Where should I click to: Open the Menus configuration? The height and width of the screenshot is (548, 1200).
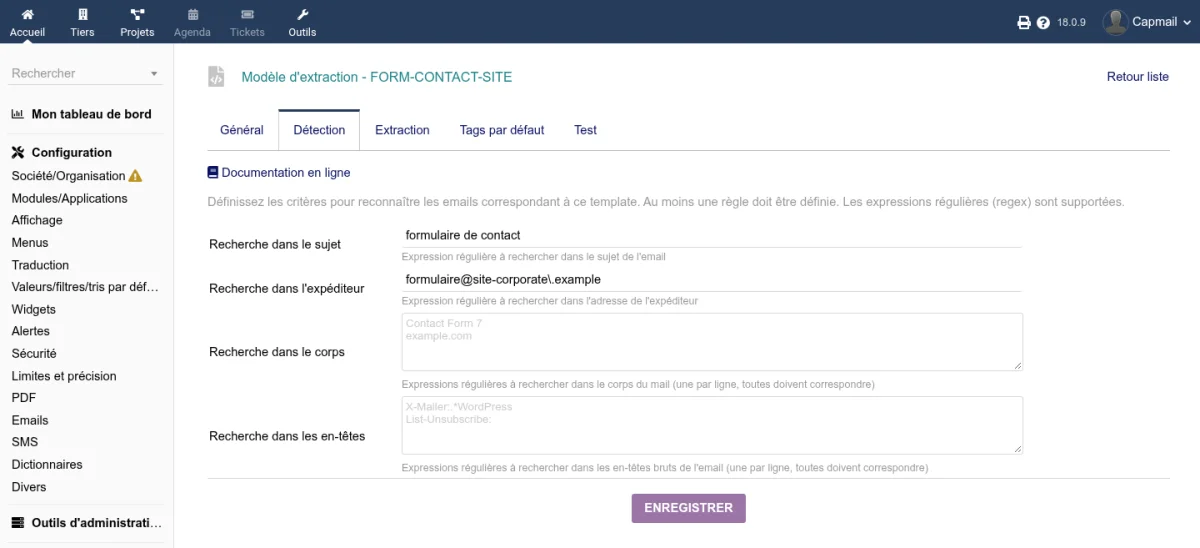(x=30, y=242)
